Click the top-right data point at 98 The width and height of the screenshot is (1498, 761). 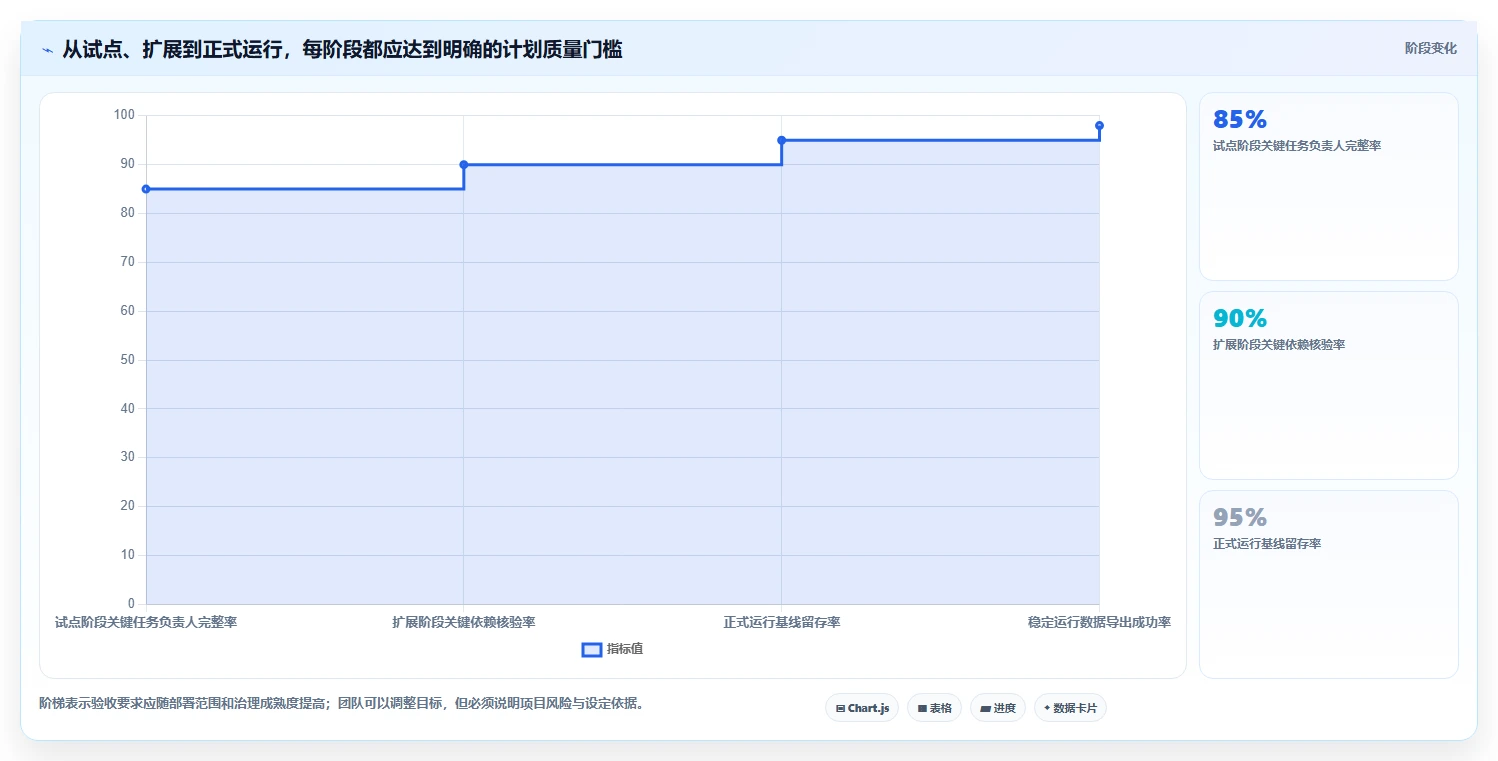coord(1099,125)
